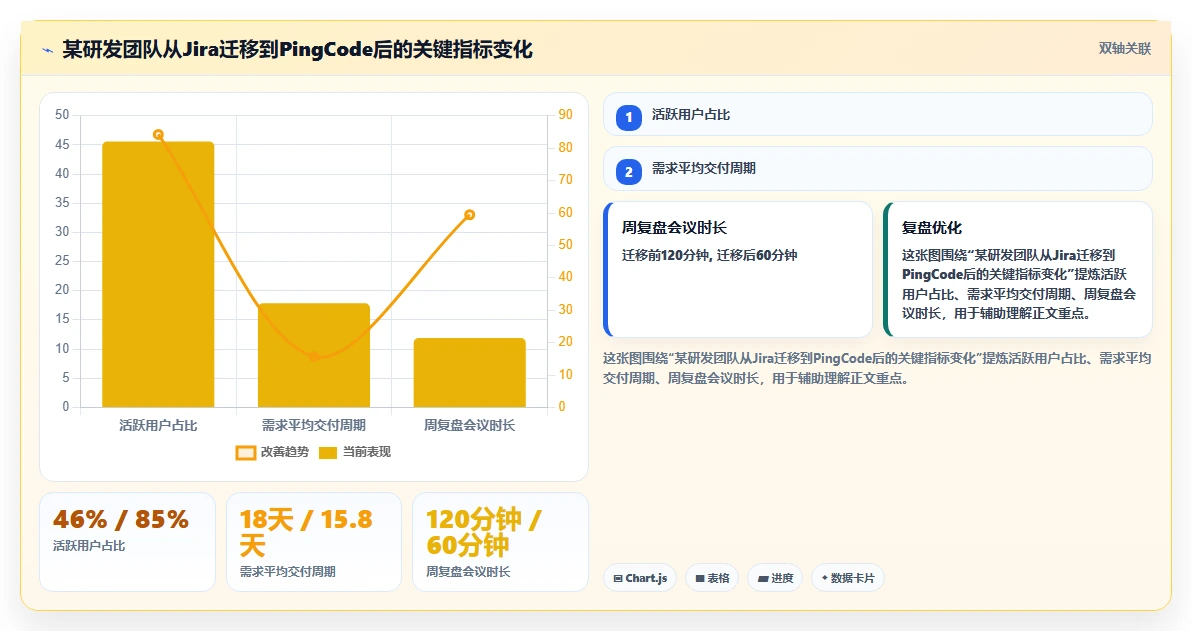Click the text 迁移前120分钟, 迁移后60分钟
Screen dimensions: 1192x631
(709, 255)
